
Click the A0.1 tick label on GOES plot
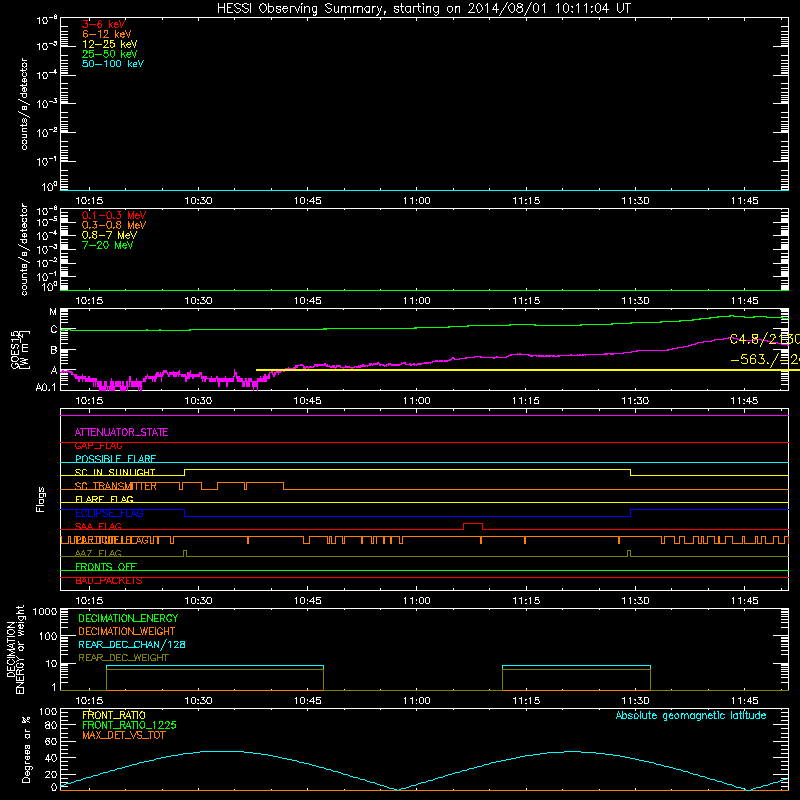pos(46,388)
